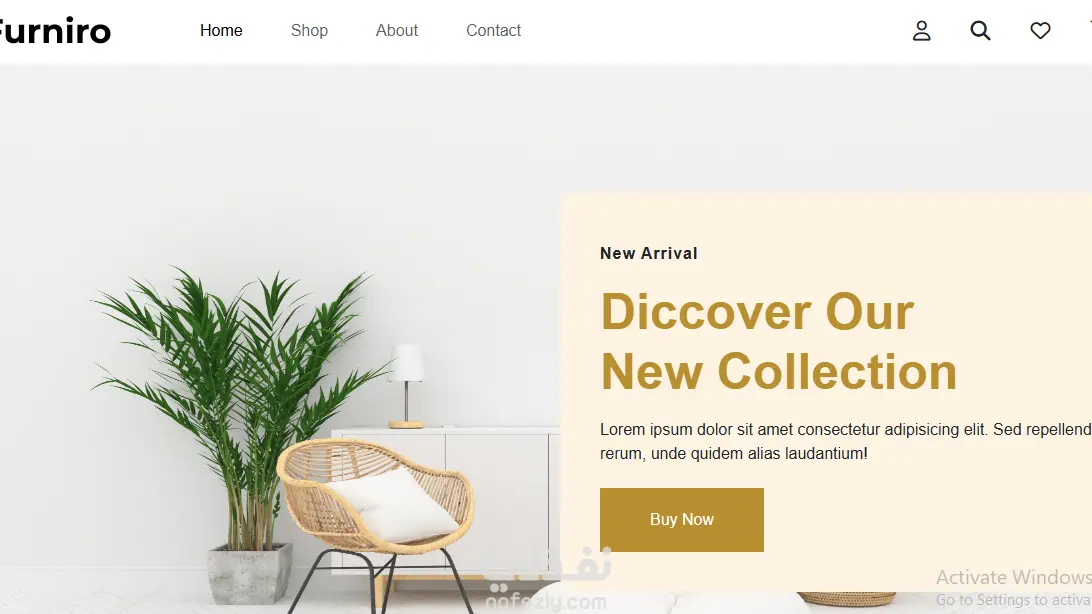Viewport: 1092px width, 614px height.
Task: Click the white table lamp
Action: [406, 386]
